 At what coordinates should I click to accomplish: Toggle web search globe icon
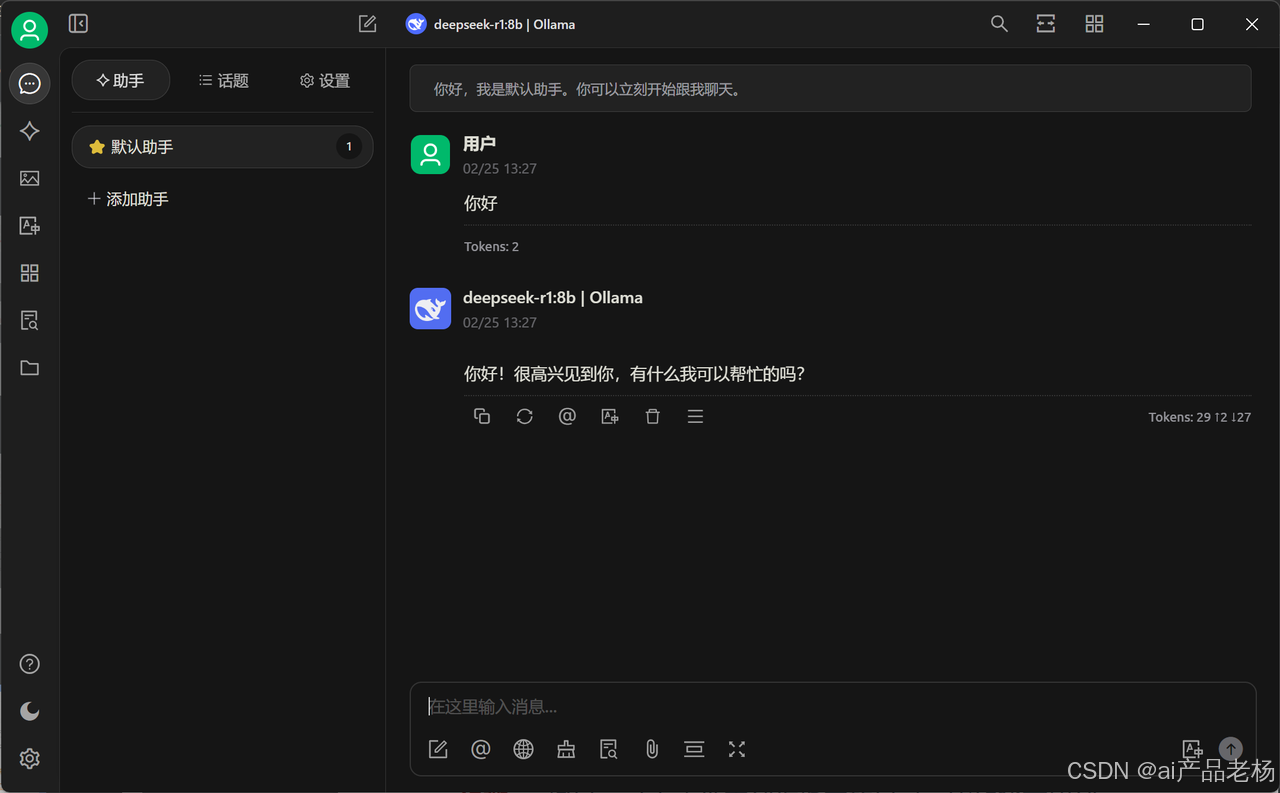click(524, 749)
